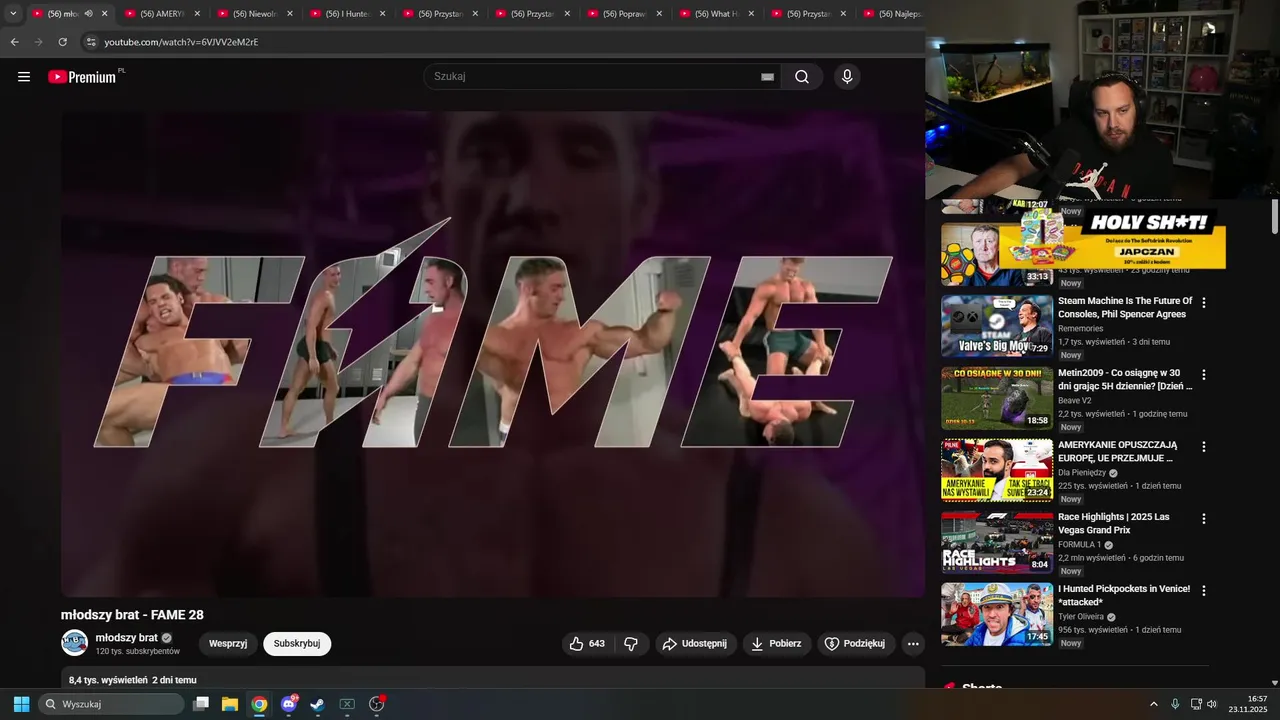Open the YouTube hamburger guide menu
1280x720 pixels.
[x=24, y=77]
